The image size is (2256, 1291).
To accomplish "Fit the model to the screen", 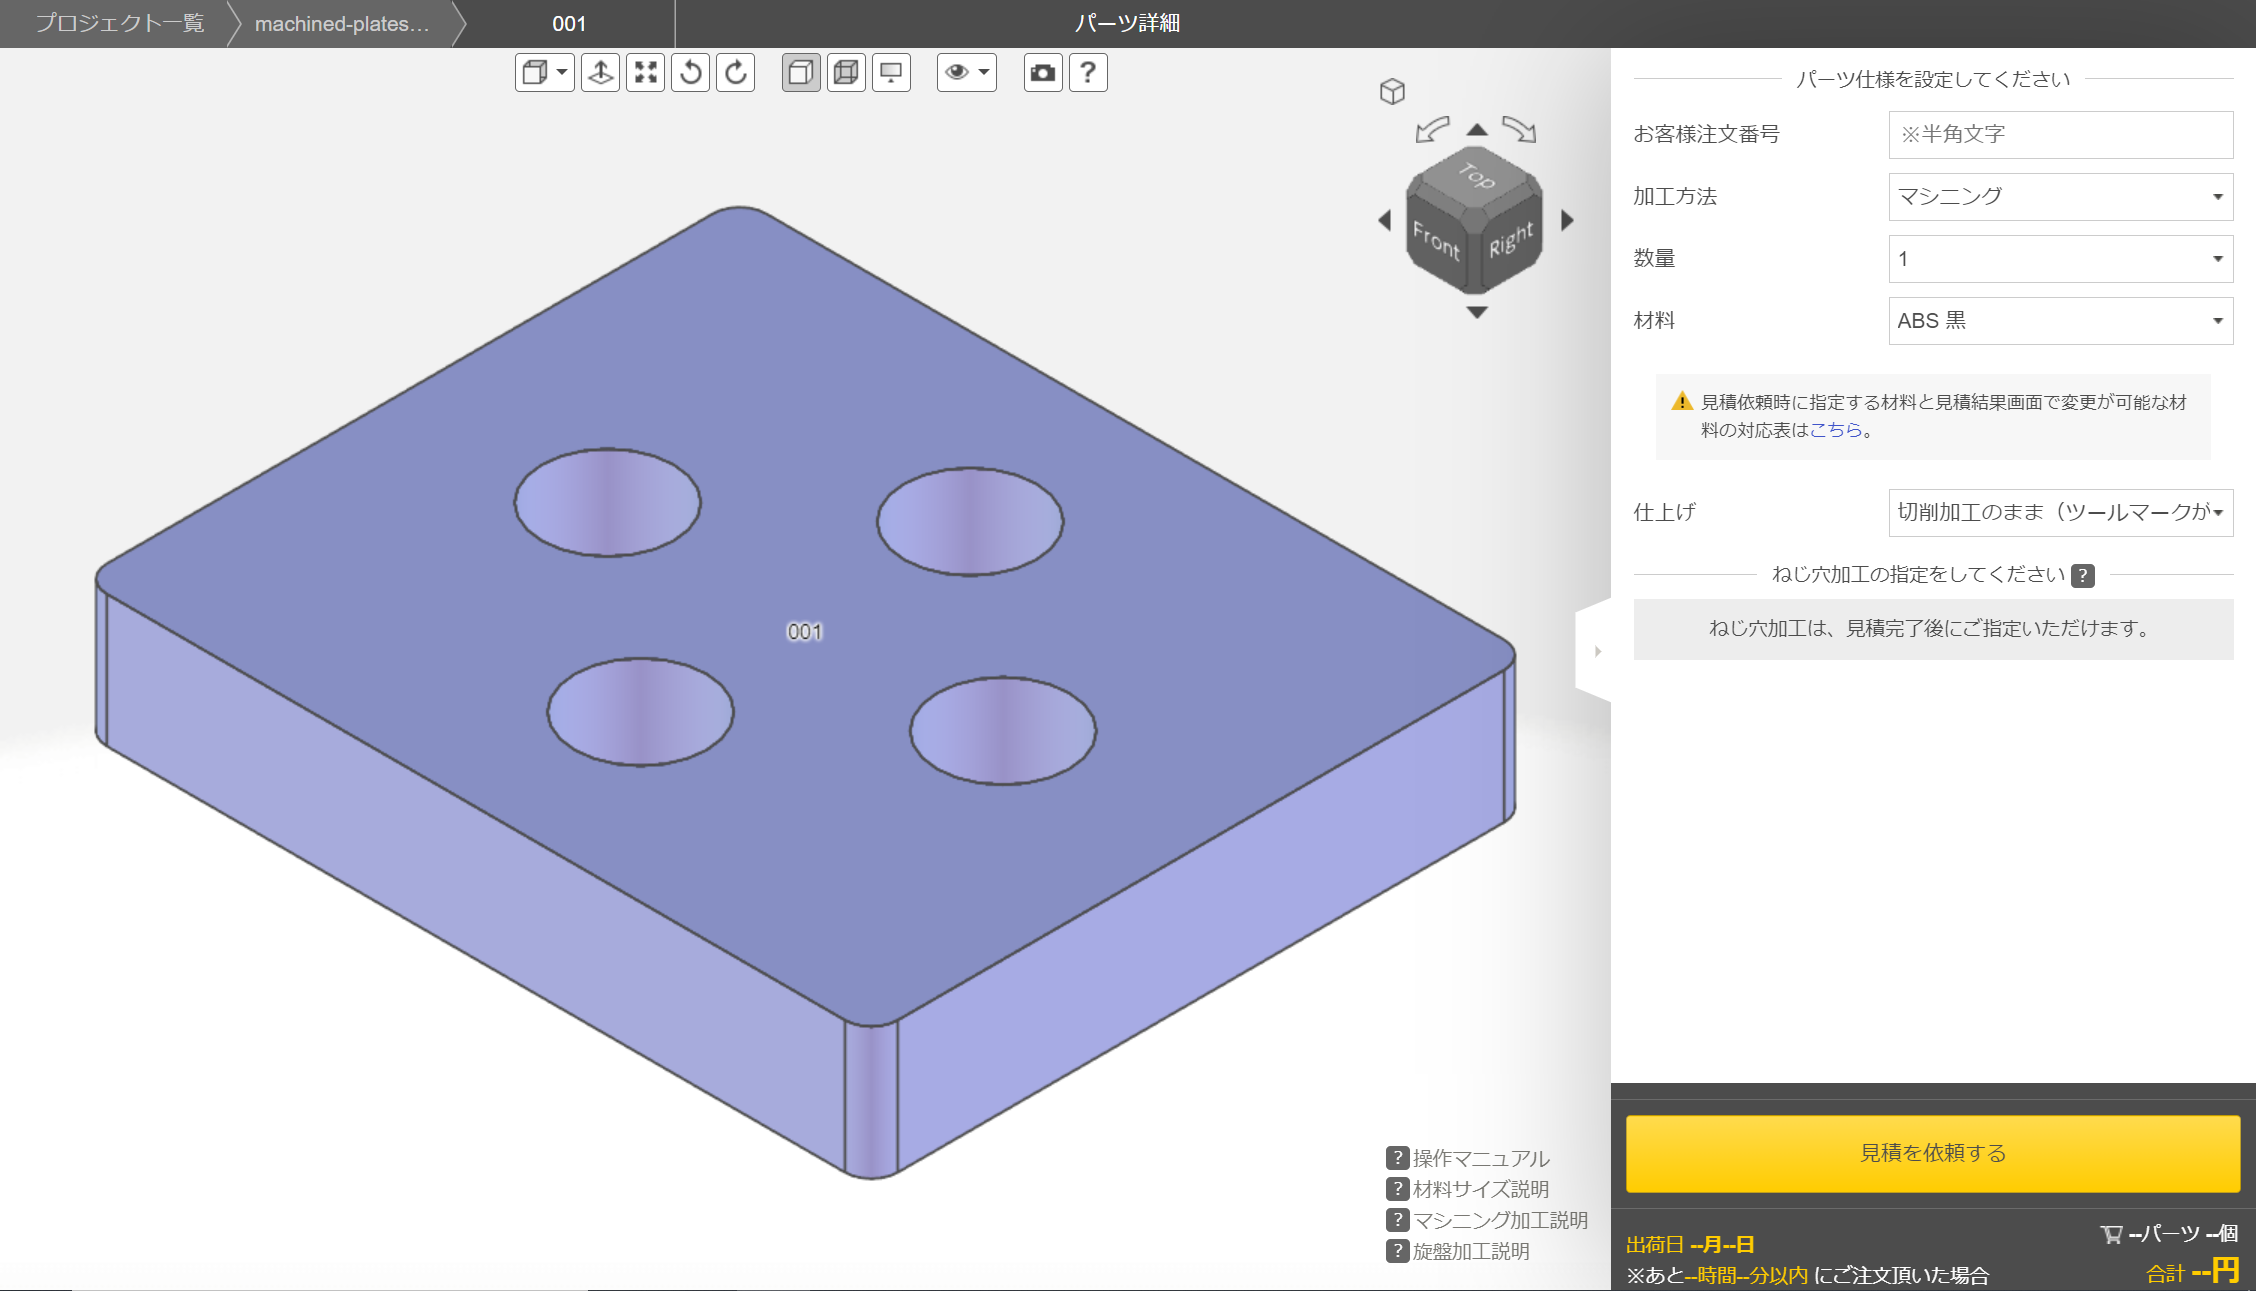I will tap(645, 72).
